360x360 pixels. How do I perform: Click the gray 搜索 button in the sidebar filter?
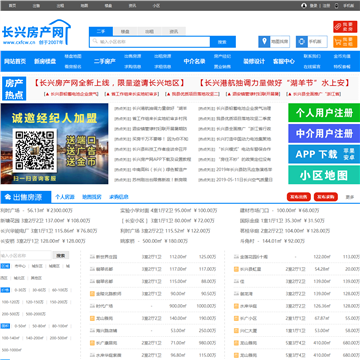(61, 255)
